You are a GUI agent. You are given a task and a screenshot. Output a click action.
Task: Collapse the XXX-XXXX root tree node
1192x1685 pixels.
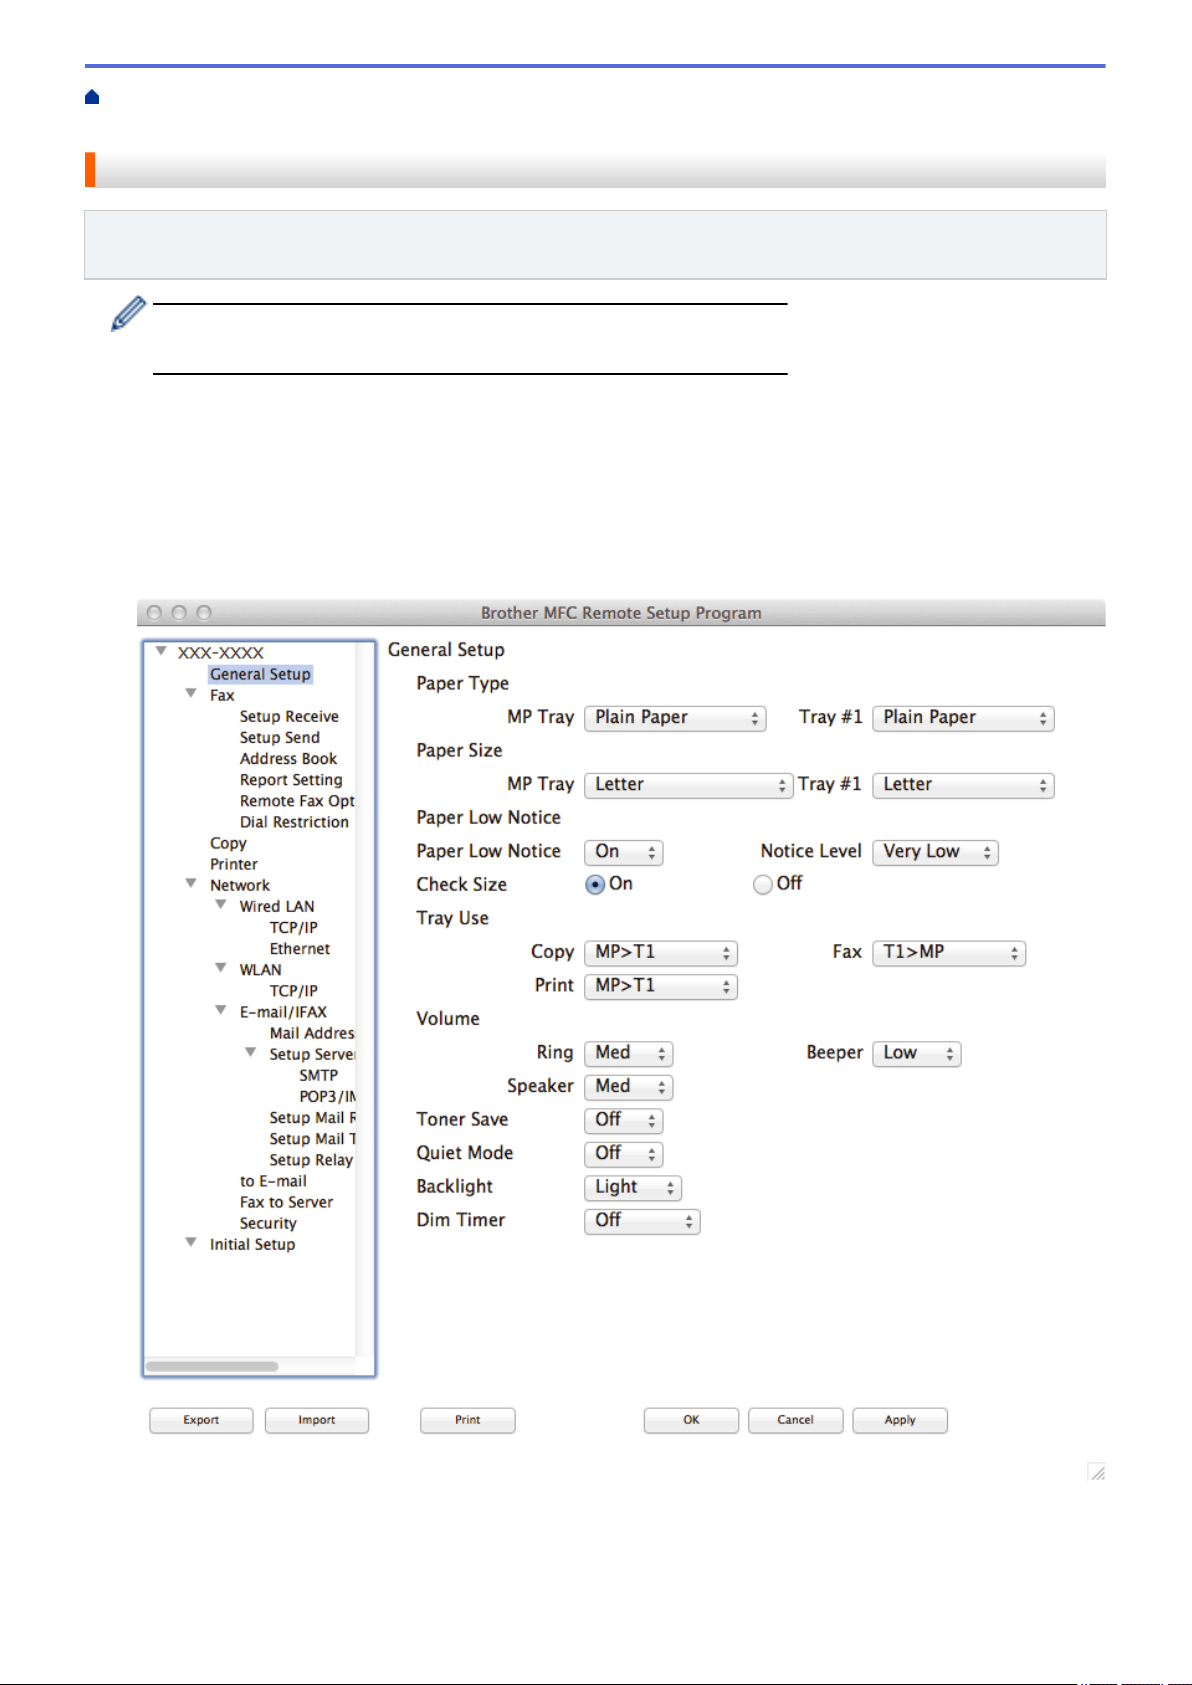coord(161,651)
